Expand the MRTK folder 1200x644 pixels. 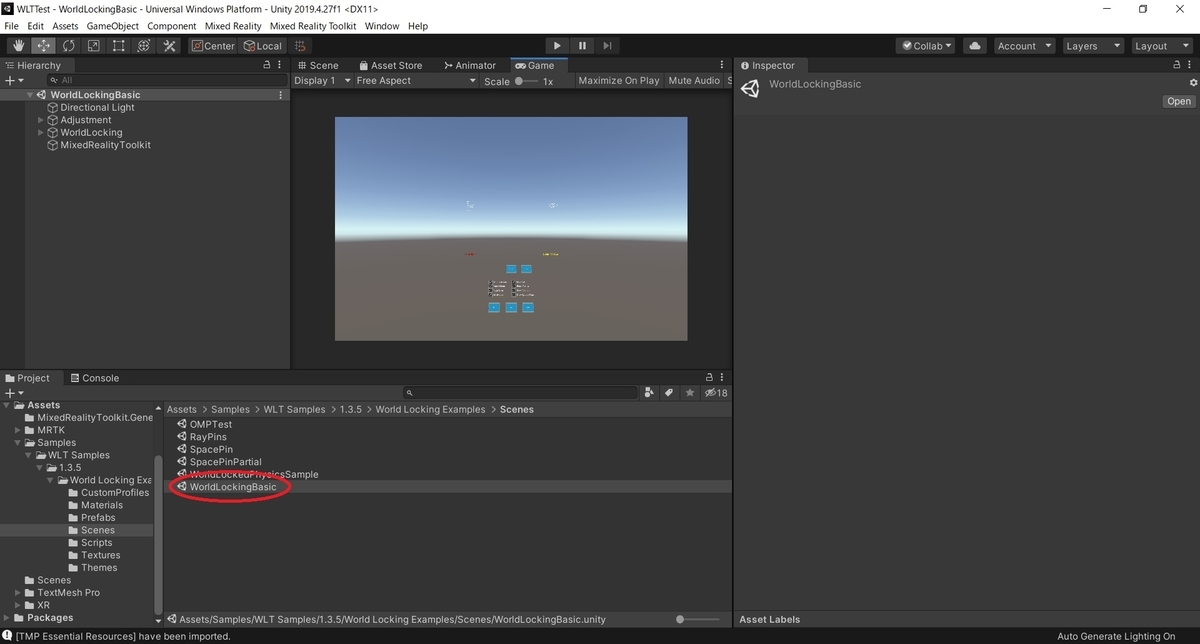(x=18, y=430)
